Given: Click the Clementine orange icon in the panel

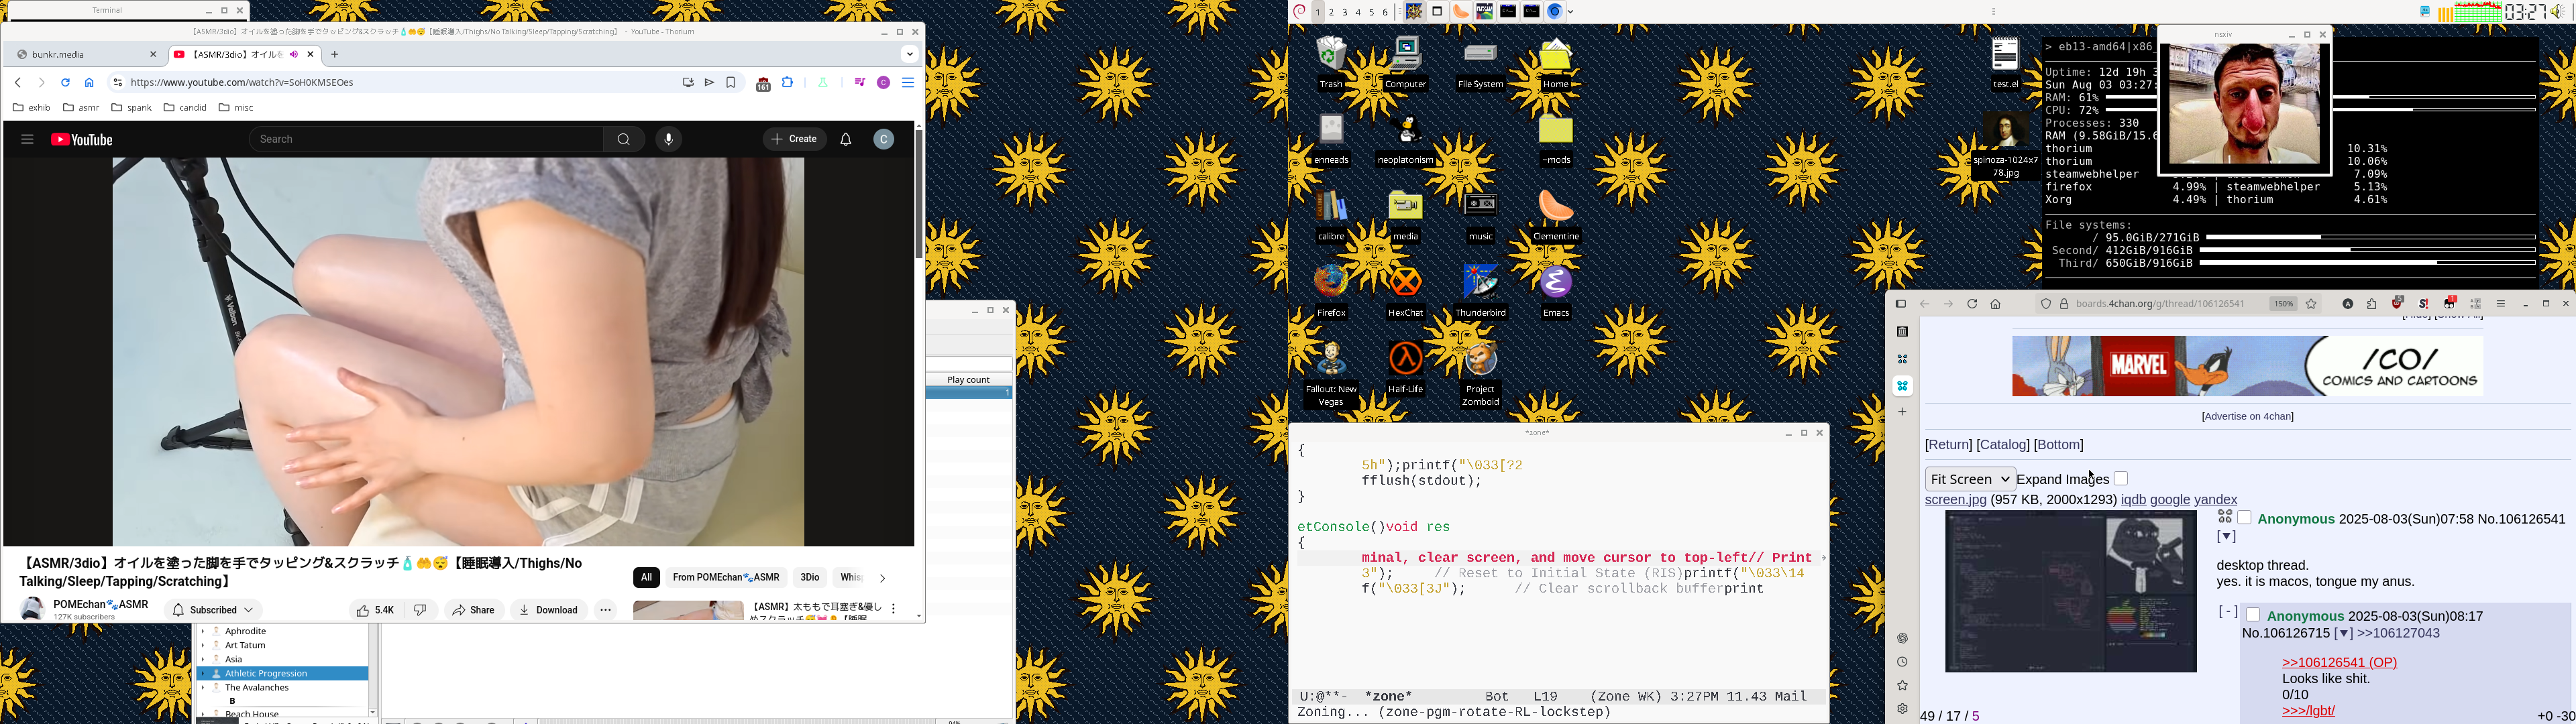Looking at the screenshot, I should [1461, 12].
